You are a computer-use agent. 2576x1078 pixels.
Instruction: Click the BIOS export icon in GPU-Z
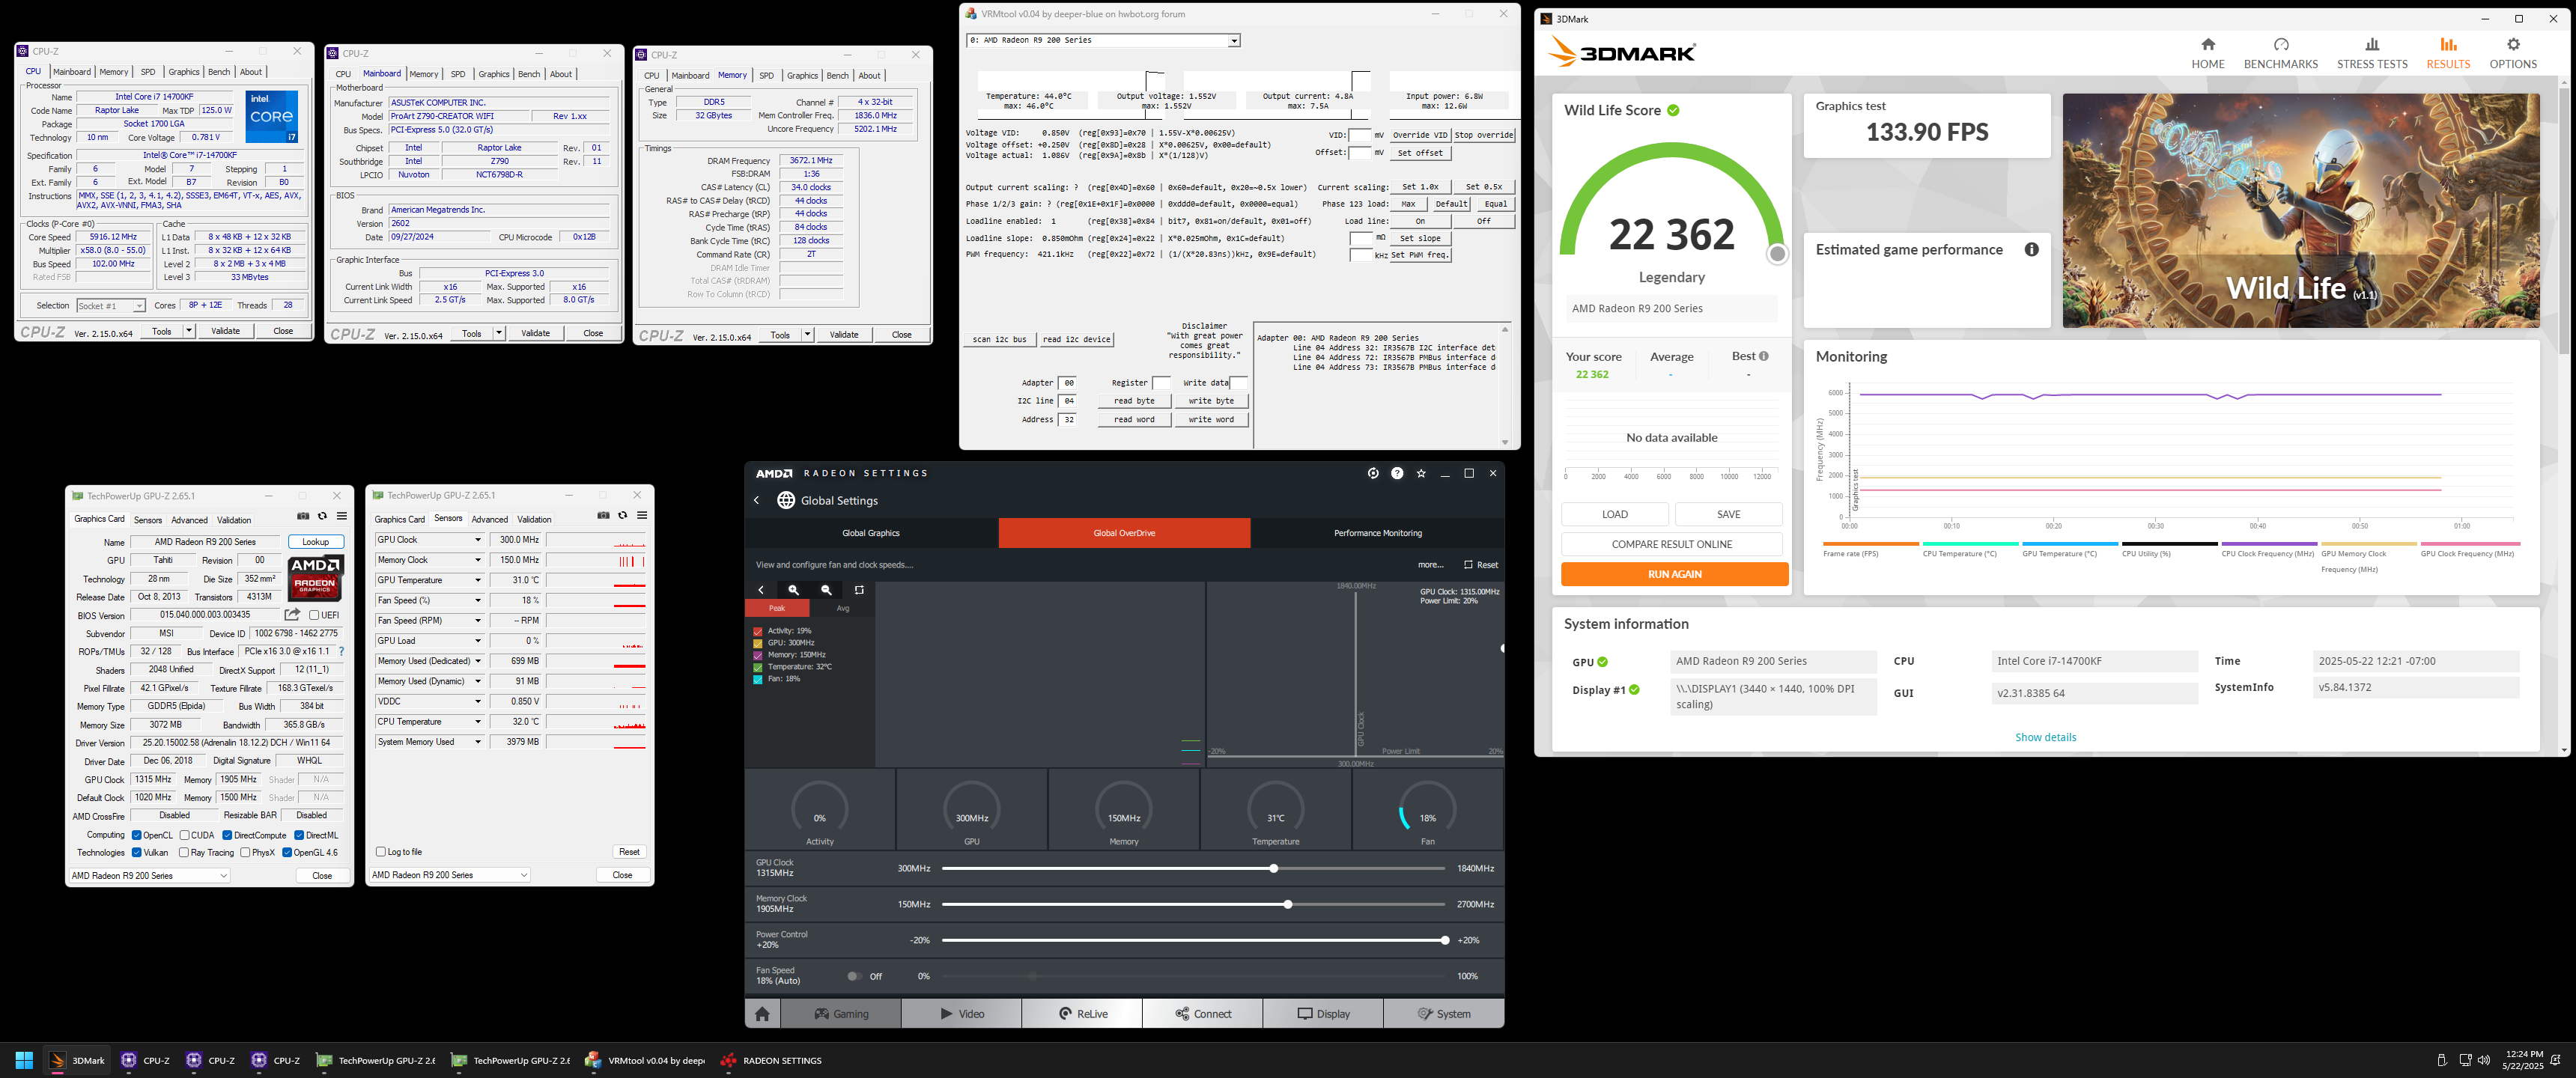[292, 614]
